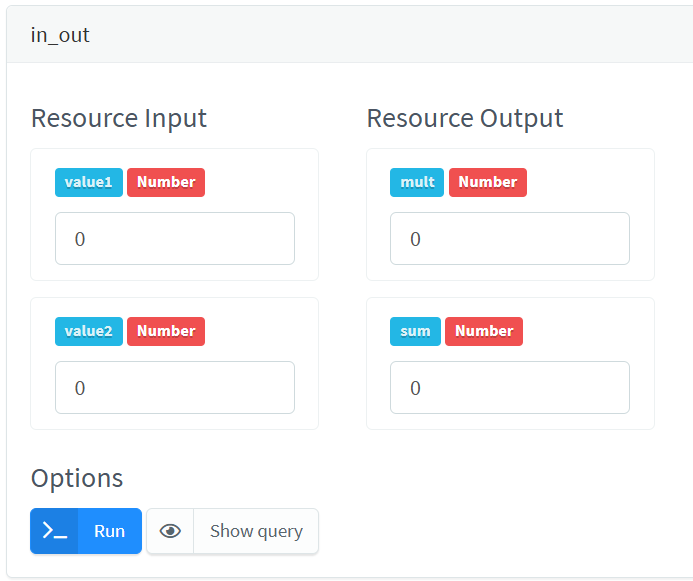693x581 pixels.
Task: Focus the value1 number input field
Action: pos(175,239)
